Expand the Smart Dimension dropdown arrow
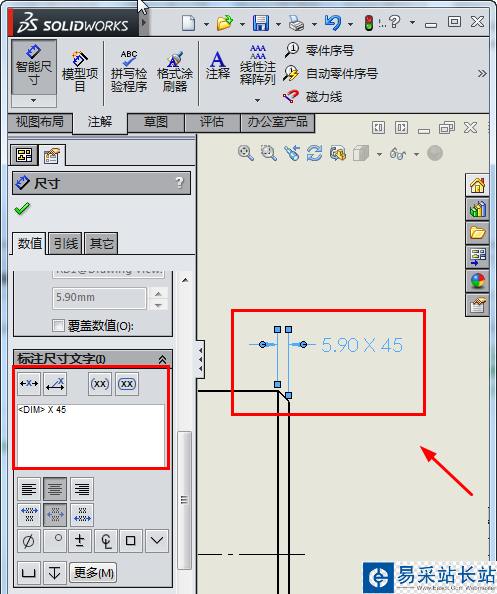Viewport: 497px width, 594px height. click(34, 101)
